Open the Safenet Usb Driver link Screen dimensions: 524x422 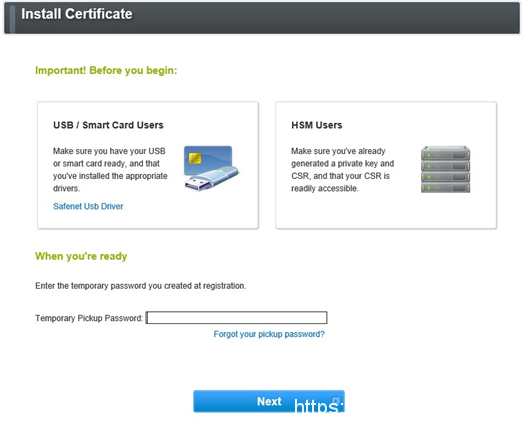point(88,206)
